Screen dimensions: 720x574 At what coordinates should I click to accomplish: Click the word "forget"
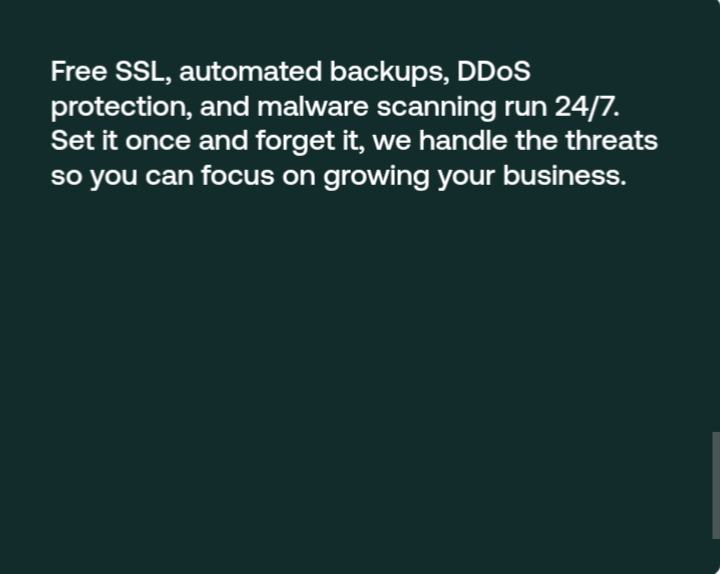[289, 142]
